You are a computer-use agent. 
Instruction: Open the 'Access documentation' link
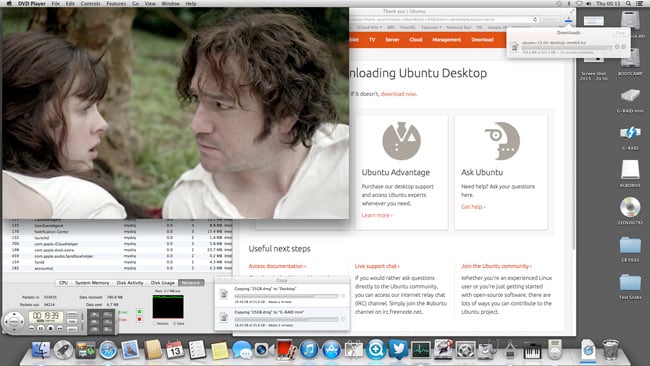(277, 266)
